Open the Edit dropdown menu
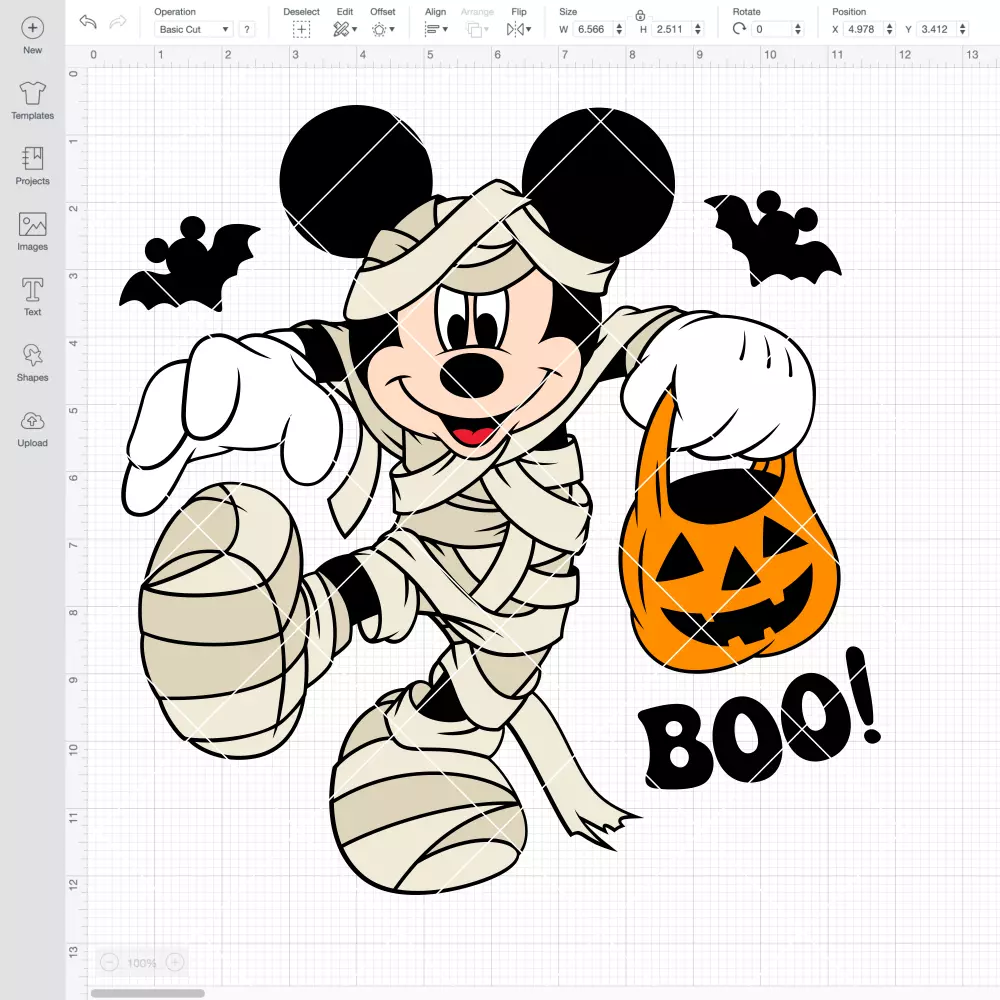 344,29
